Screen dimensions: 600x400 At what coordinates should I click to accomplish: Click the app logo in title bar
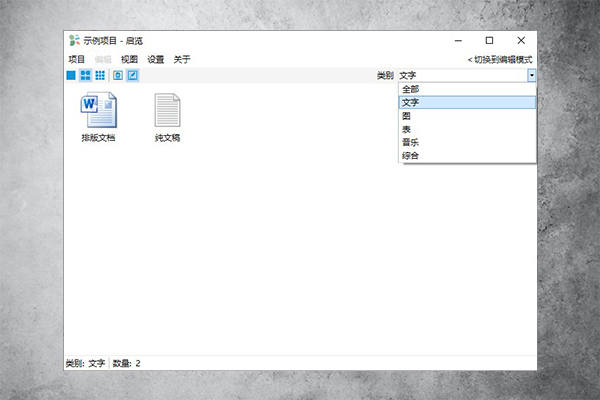(x=74, y=41)
